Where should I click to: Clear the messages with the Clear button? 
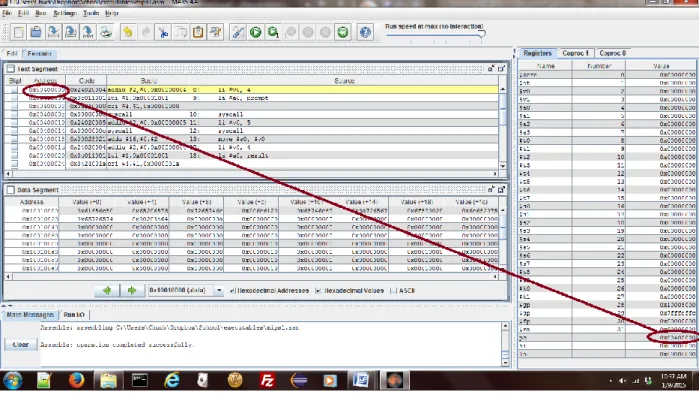[21, 345]
